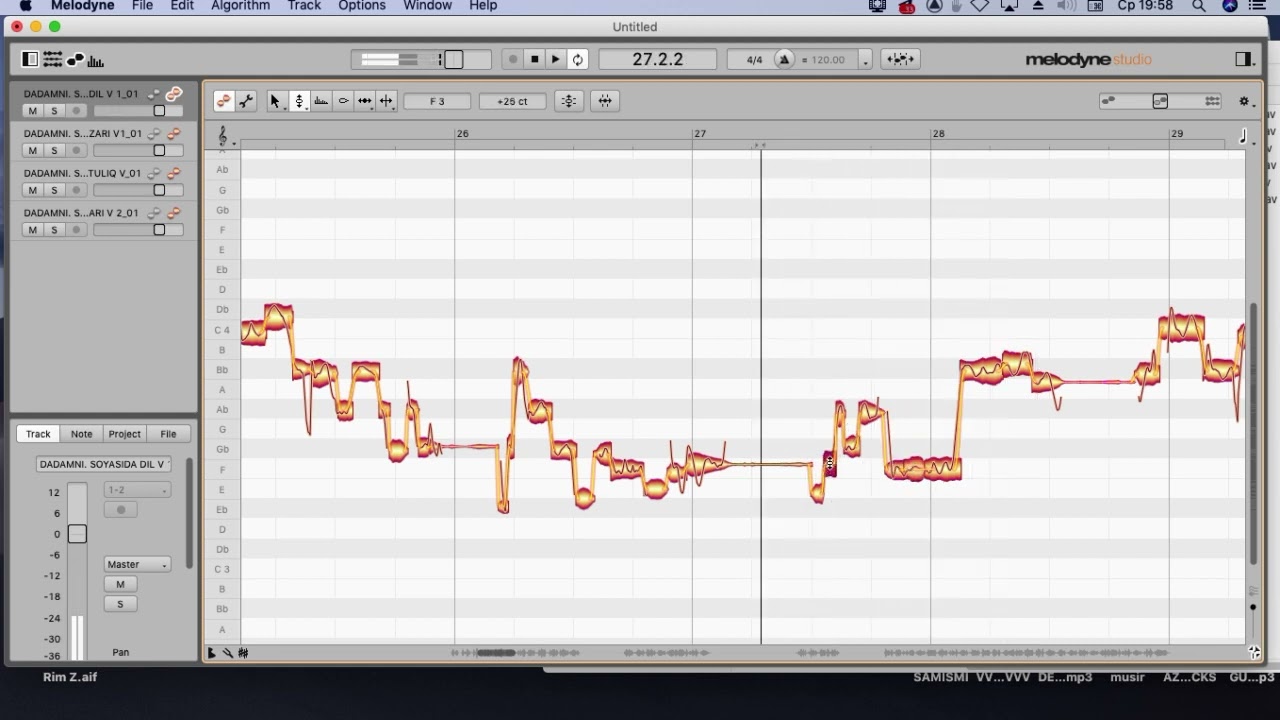The width and height of the screenshot is (1280, 720).
Task: Click the 4/4 time signature field
Action: click(754, 60)
